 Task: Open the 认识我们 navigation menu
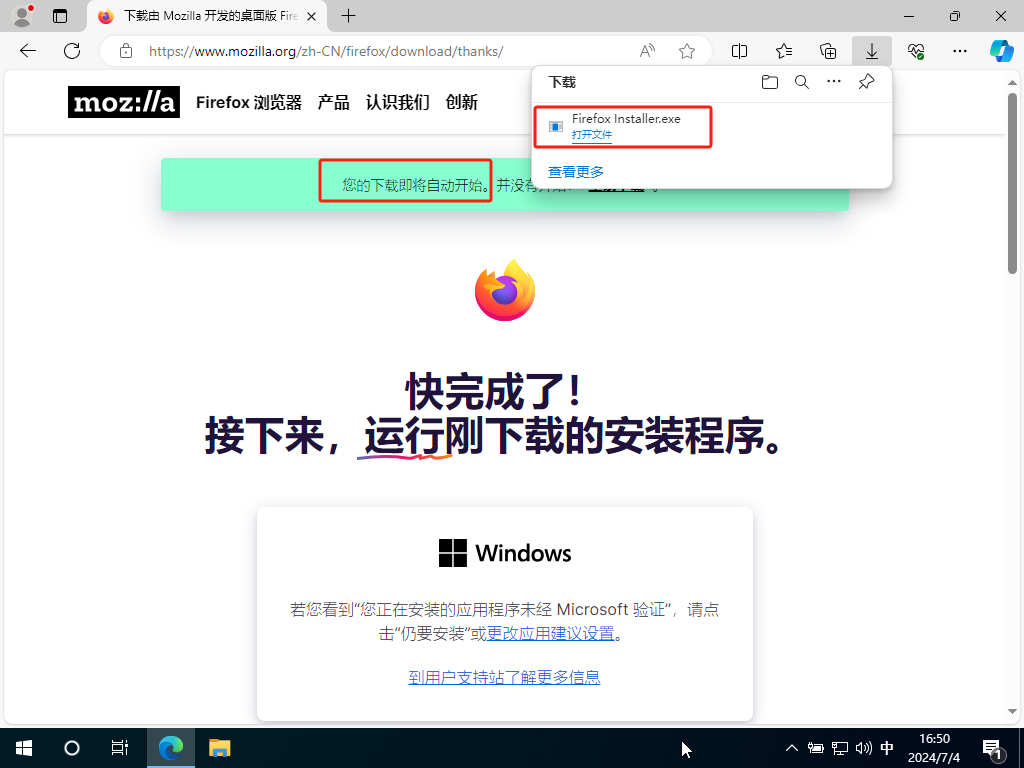coord(398,103)
